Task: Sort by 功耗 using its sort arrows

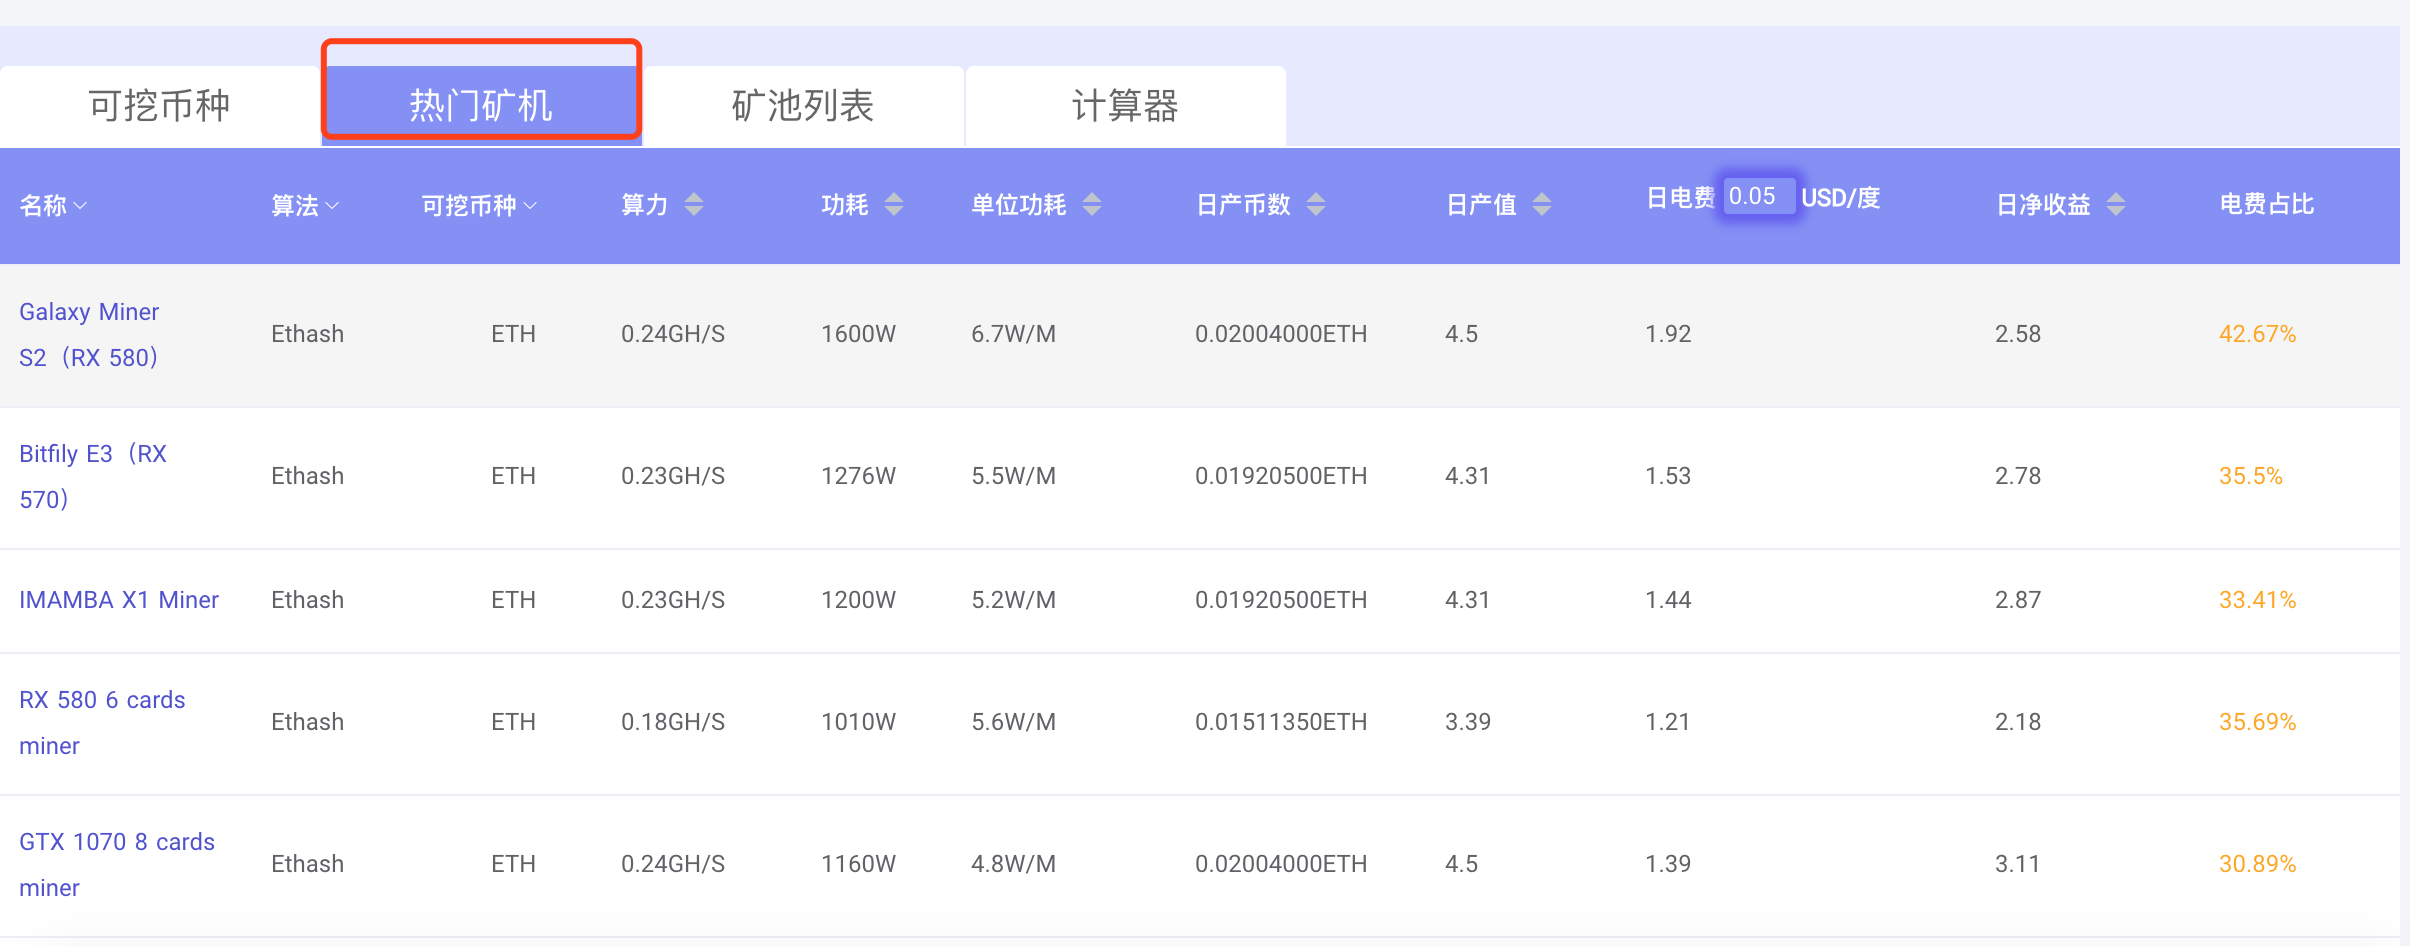Action: [894, 205]
